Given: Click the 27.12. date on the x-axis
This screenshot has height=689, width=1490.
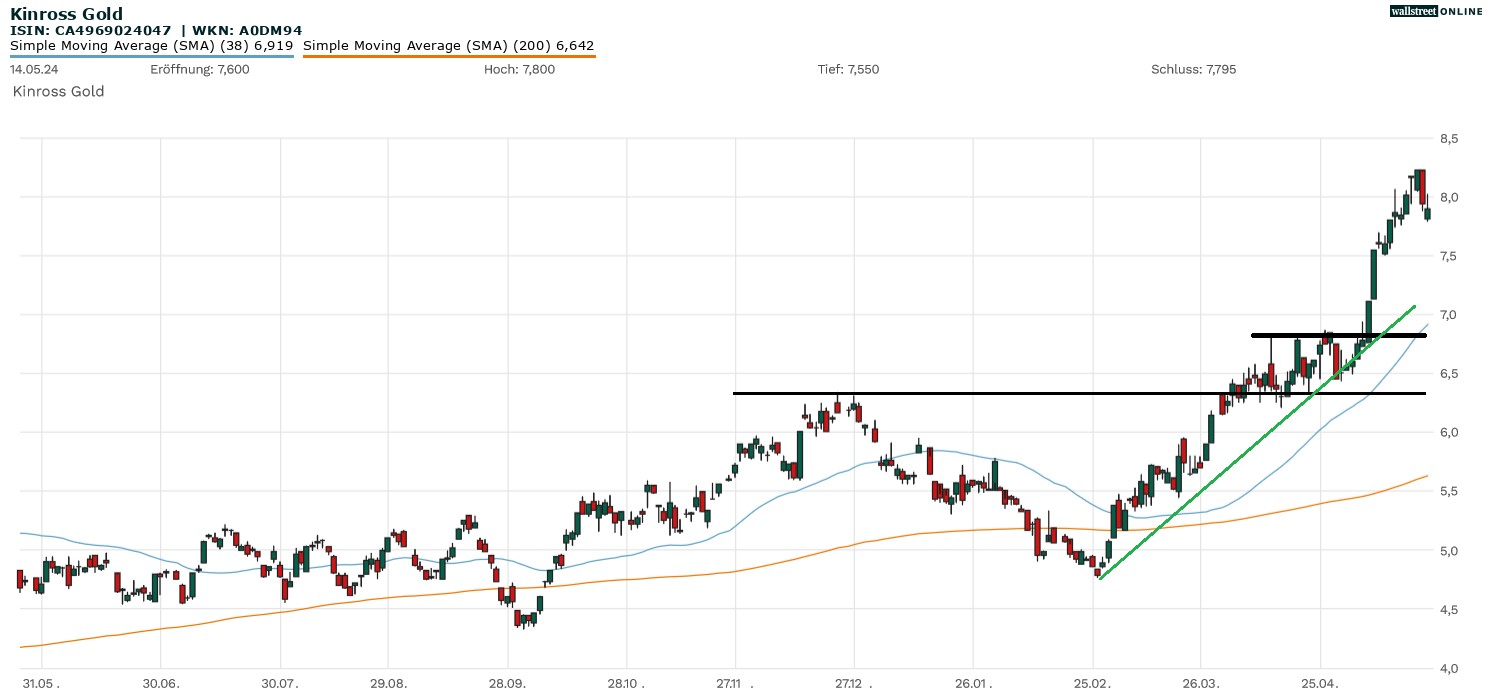Looking at the screenshot, I should click(853, 682).
